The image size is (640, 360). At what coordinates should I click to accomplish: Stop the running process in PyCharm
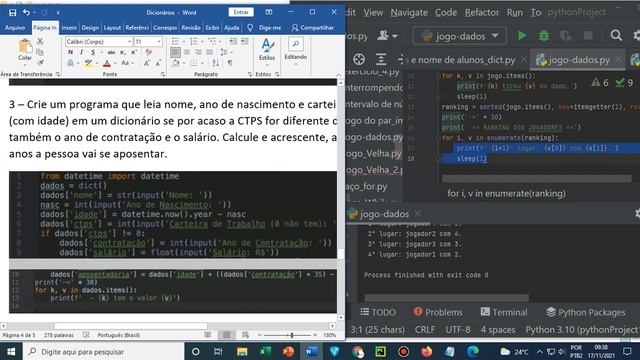[588, 36]
